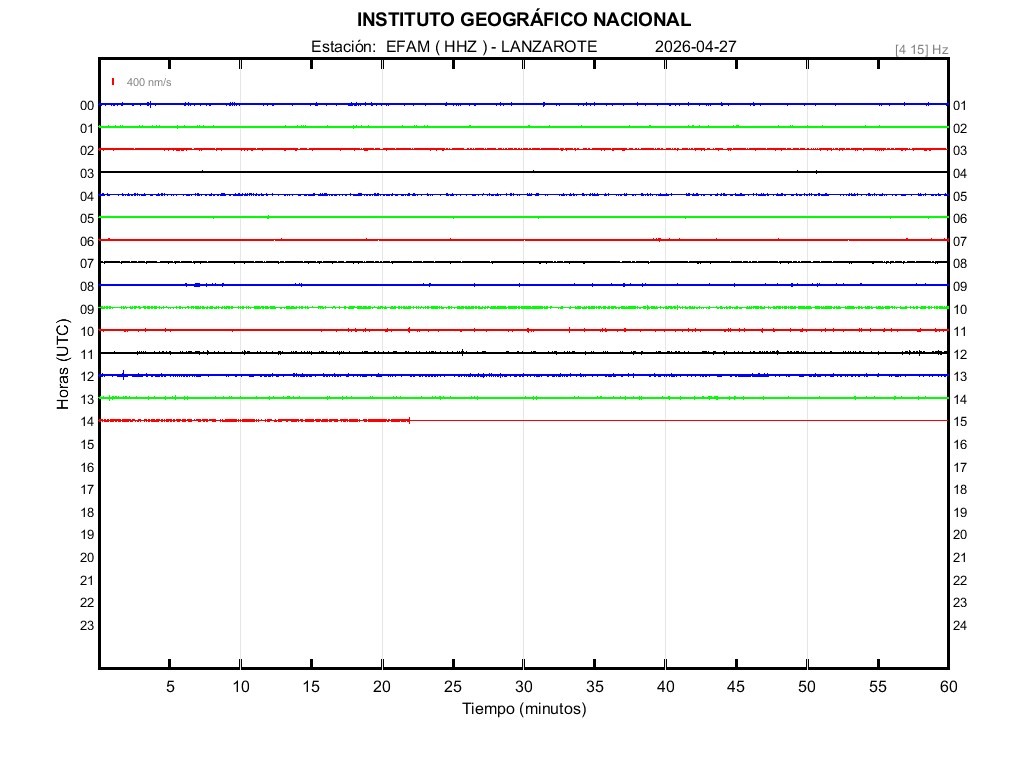The image size is (1024, 768).
Task: Click the Tiempo (minutos) axis label
Action: [523, 709]
